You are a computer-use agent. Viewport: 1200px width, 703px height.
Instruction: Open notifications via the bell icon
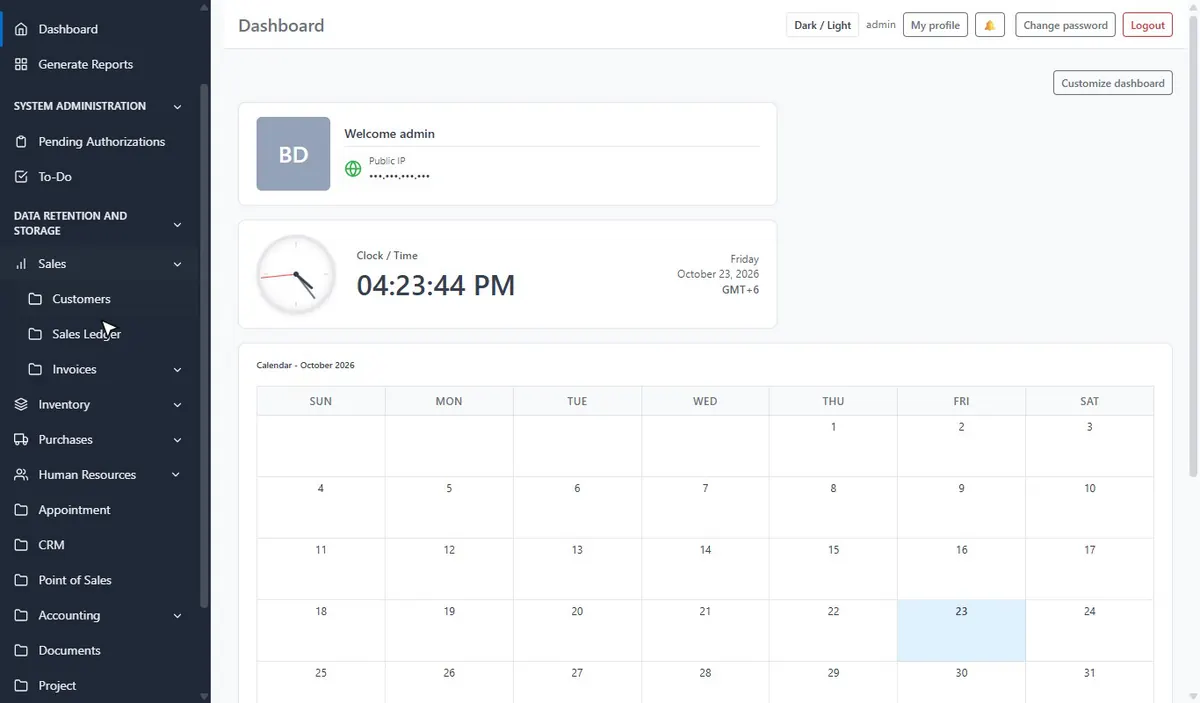point(990,25)
